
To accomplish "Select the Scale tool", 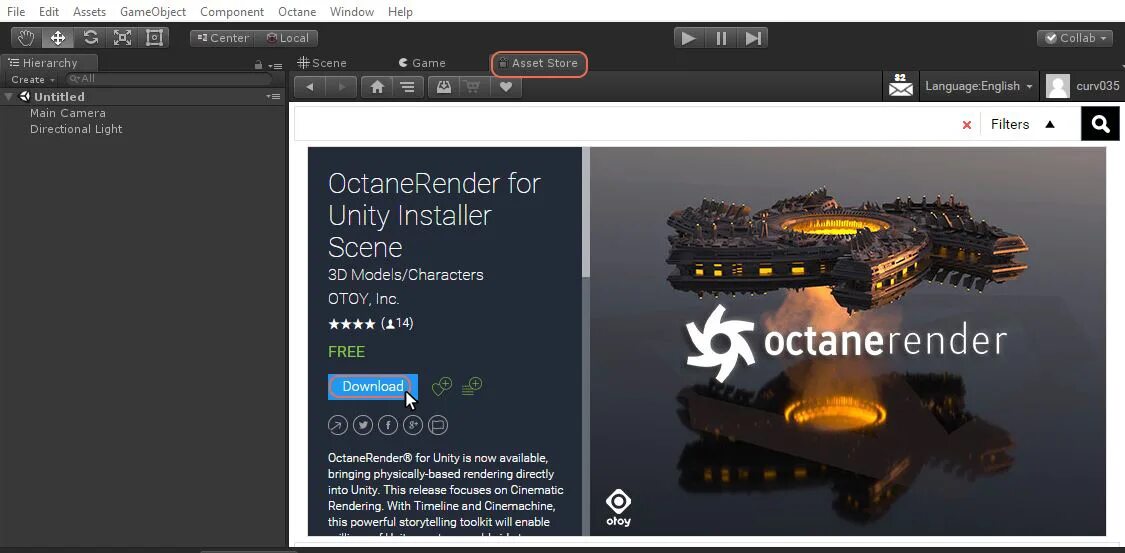I will point(122,38).
